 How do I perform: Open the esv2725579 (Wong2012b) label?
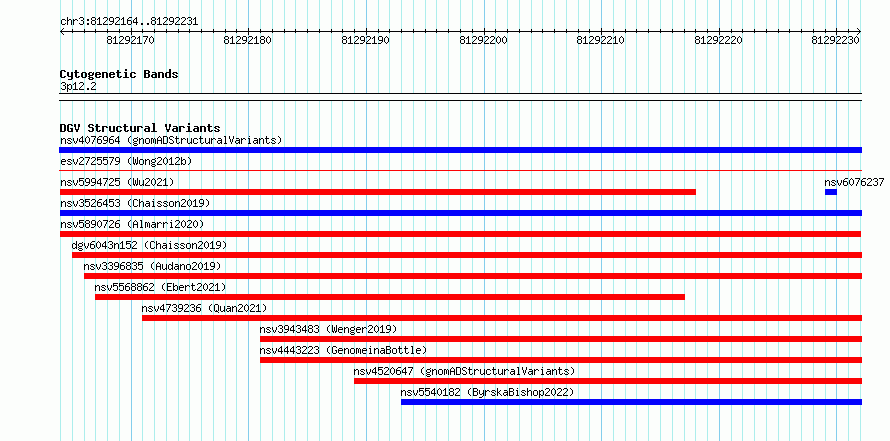pyautogui.click(x=126, y=161)
